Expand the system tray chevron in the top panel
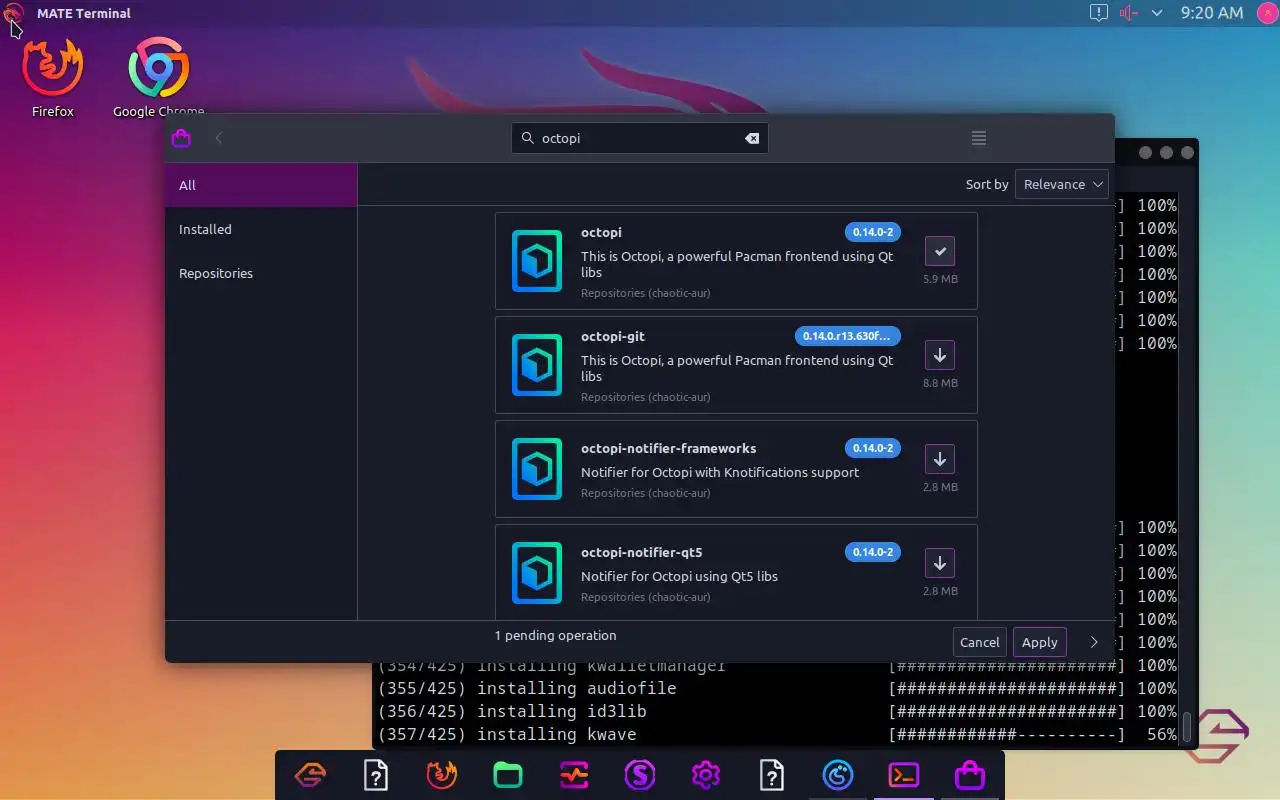The image size is (1280, 800). tap(1157, 13)
